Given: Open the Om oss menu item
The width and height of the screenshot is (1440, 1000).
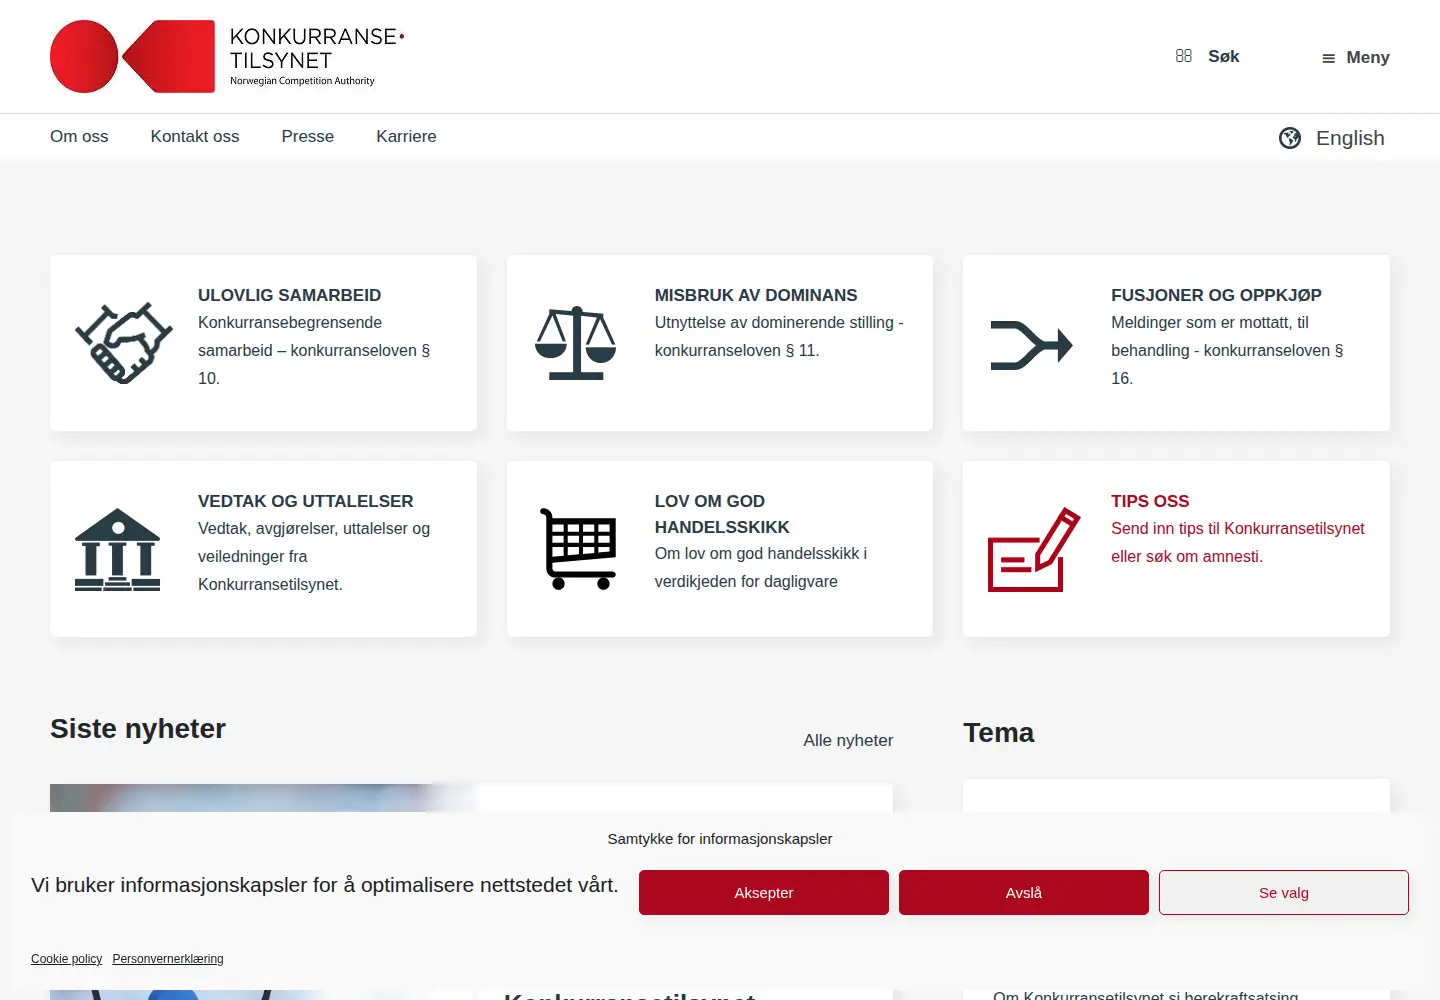Looking at the screenshot, I should 79,137.
